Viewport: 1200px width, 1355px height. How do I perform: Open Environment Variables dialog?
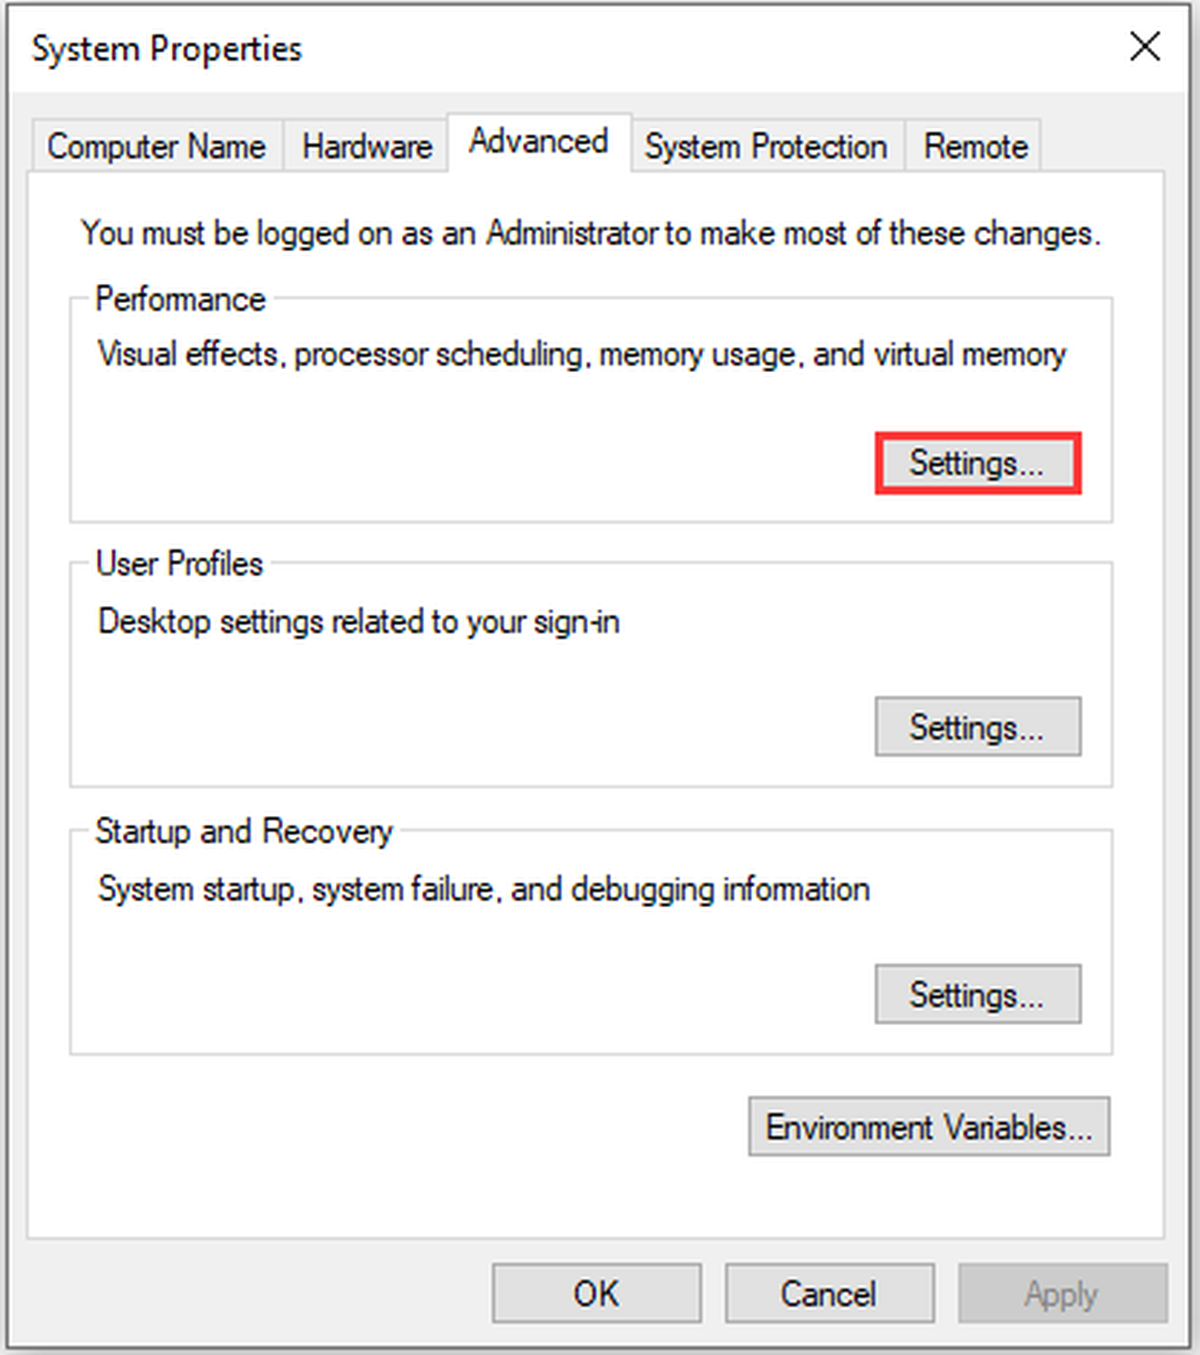pos(929,1127)
